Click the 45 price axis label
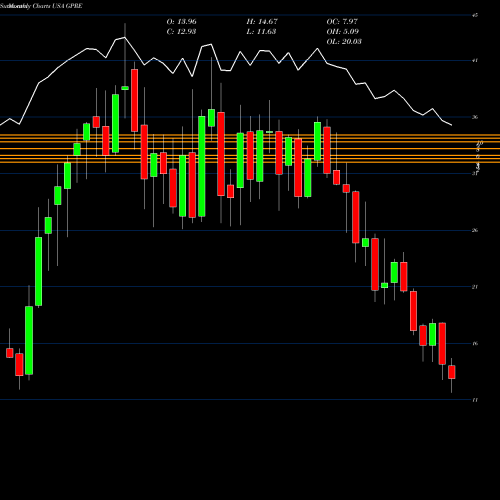Screen dimensions: 500x500 pyautogui.click(x=475, y=15)
